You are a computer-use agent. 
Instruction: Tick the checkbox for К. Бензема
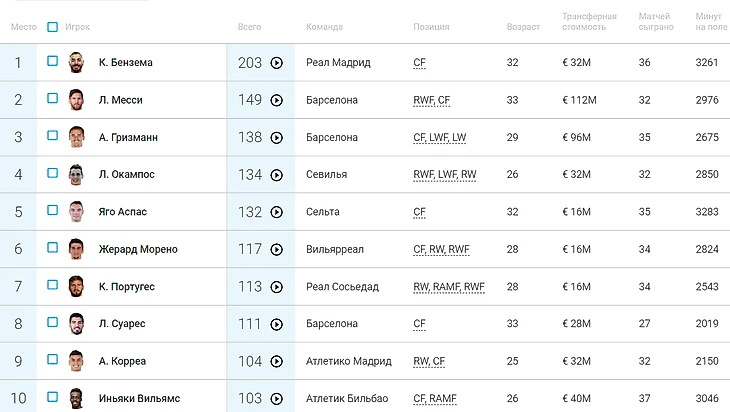tap(52, 61)
